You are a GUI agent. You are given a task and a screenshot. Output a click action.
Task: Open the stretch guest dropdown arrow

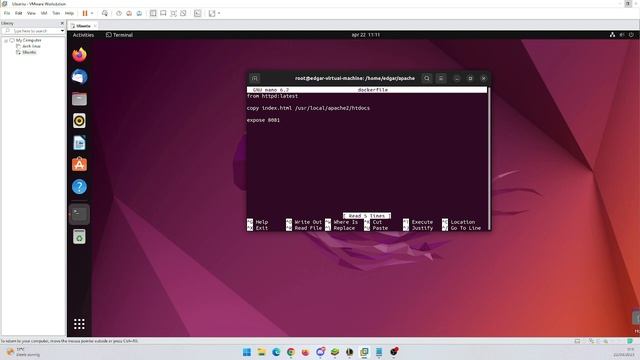pyautogui.click(x=219, y=13)
